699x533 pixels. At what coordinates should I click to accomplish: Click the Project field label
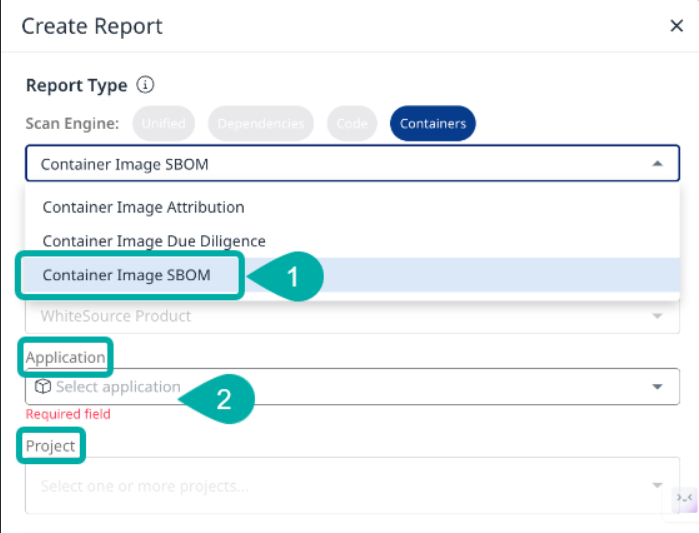click(x=51, y=446)
